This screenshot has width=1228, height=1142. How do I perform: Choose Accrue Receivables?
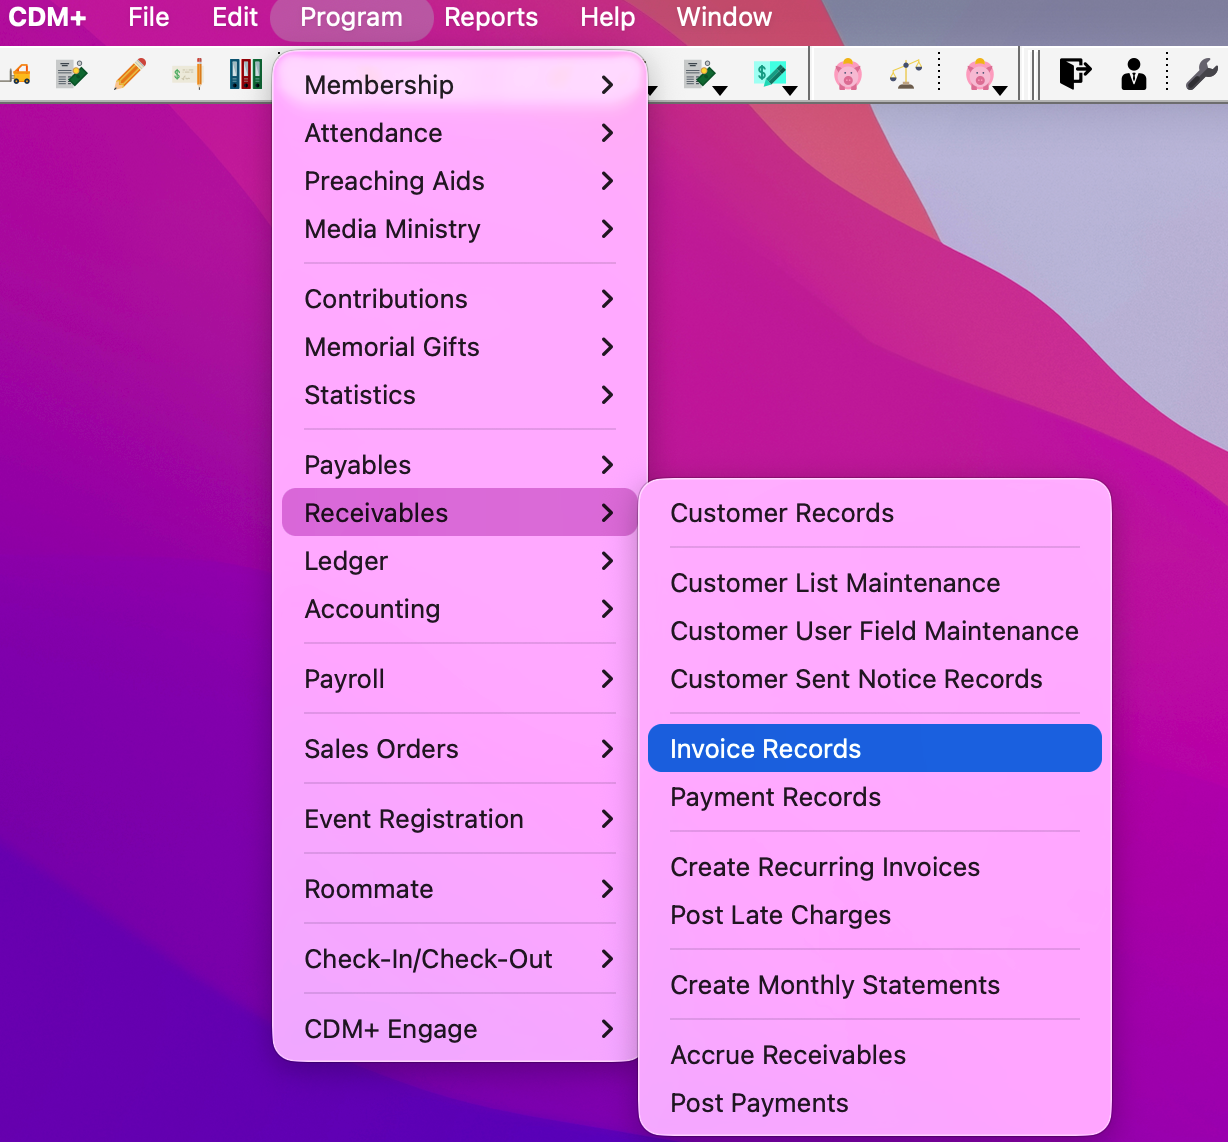[875, 1055]
